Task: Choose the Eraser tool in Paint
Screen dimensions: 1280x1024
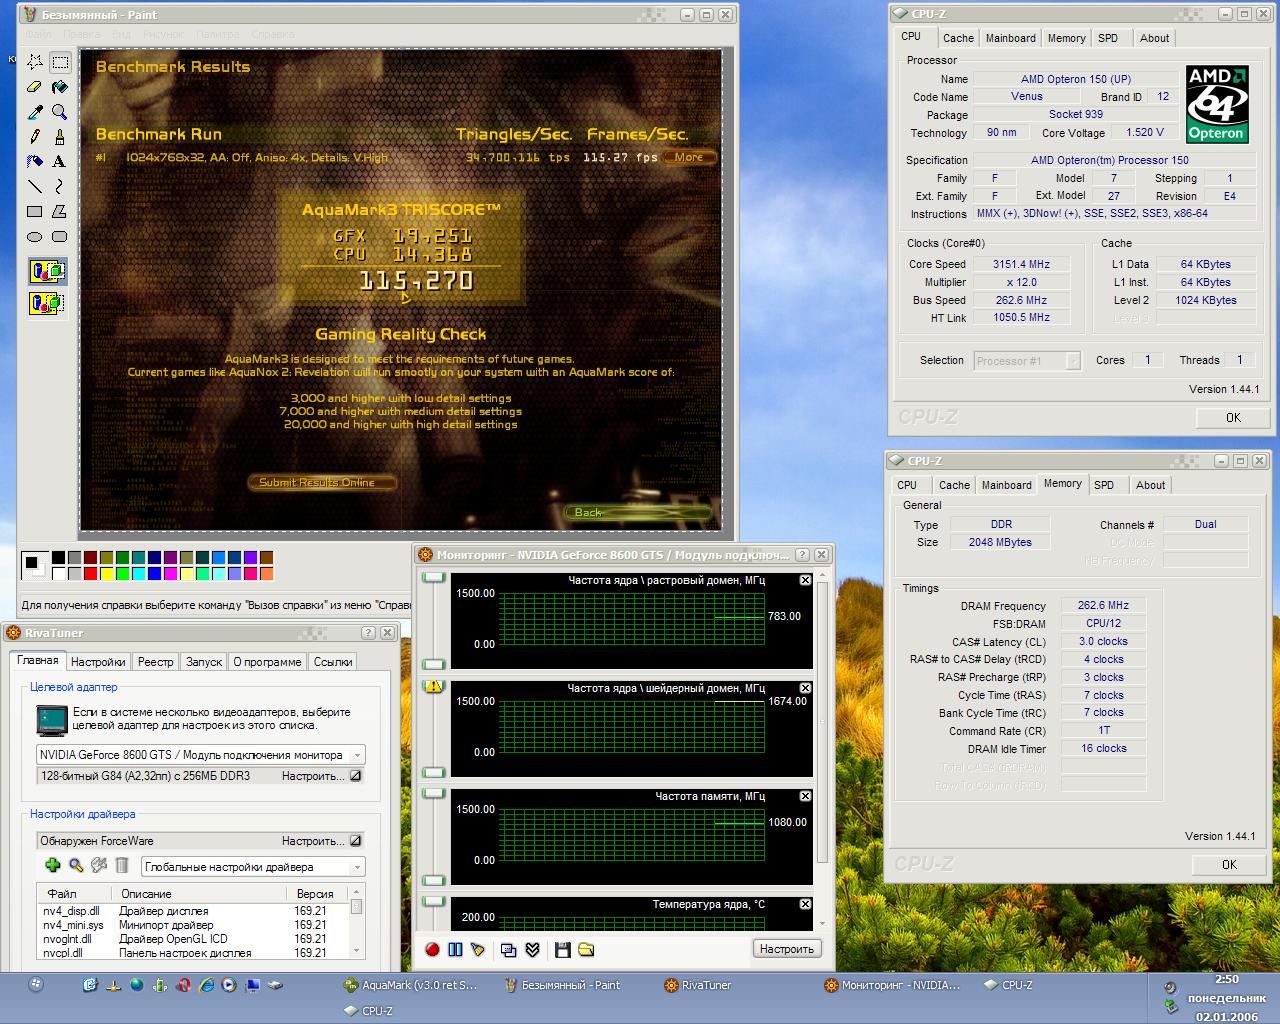Action: [x=35, y=87]
